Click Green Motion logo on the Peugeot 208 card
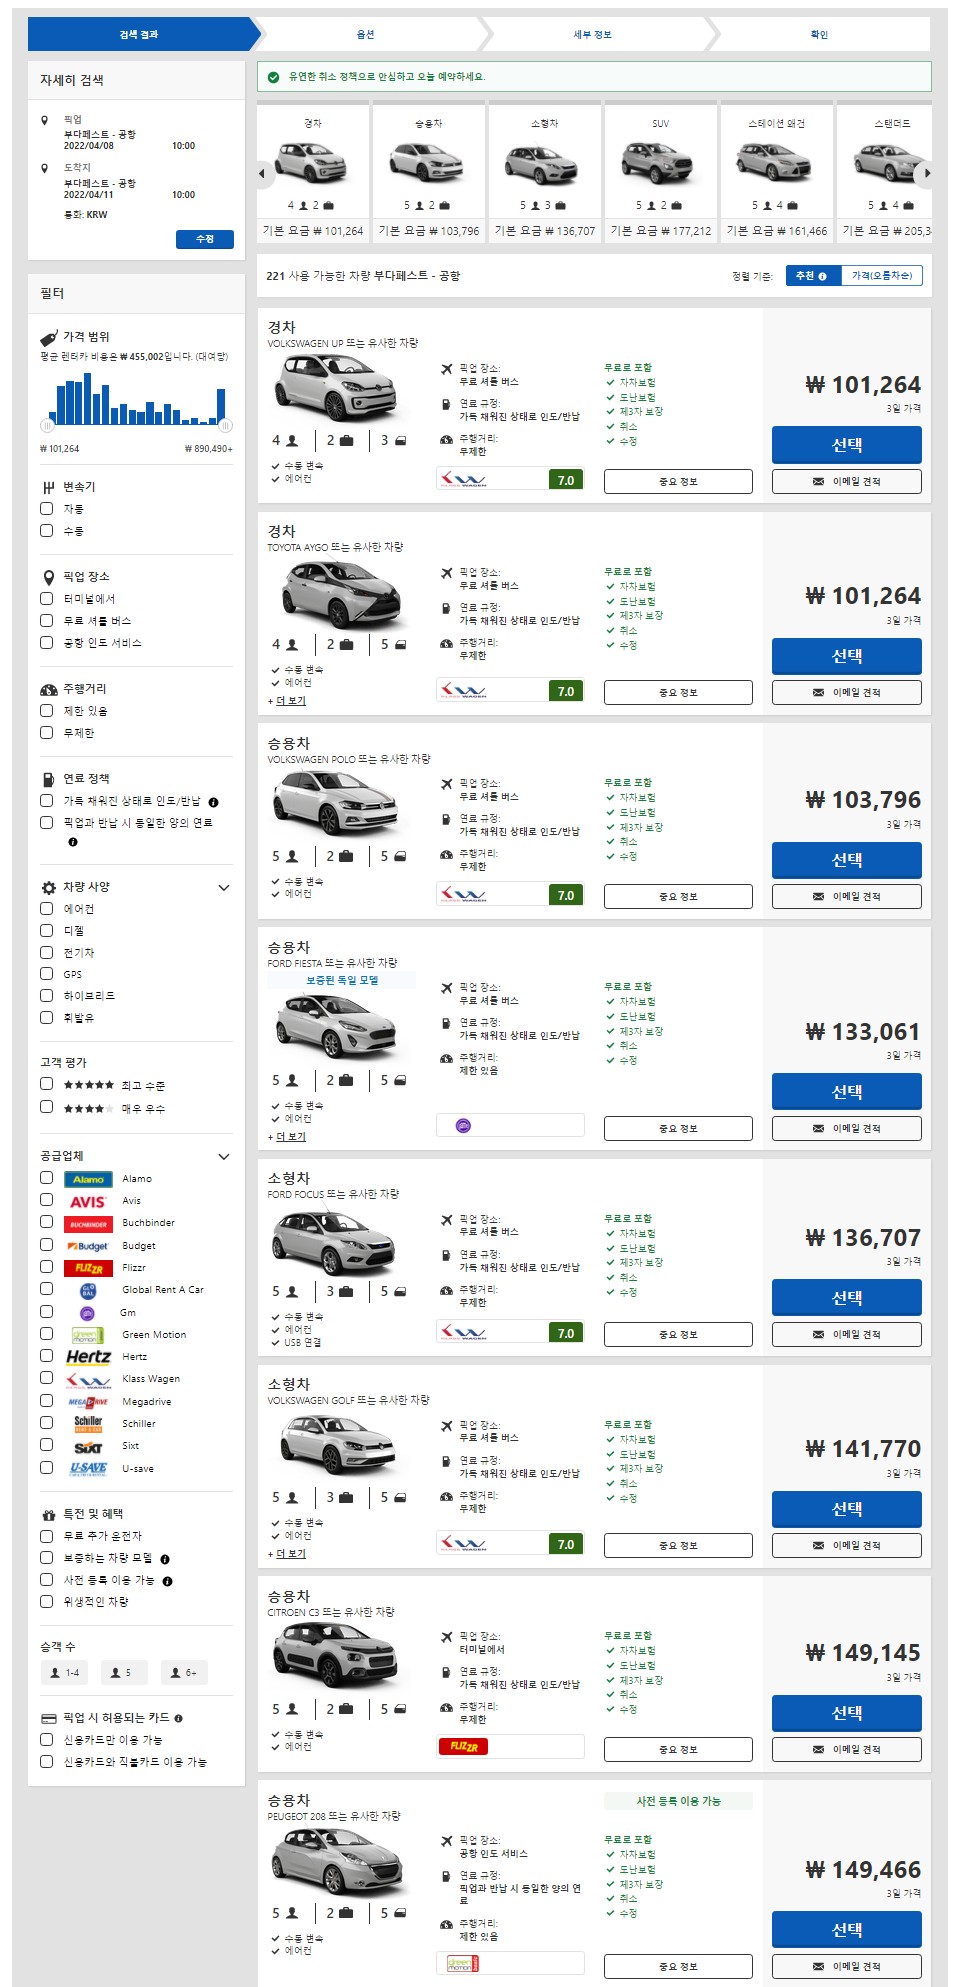This screenshot has width=973, height=1987. tap(463, 1963)
